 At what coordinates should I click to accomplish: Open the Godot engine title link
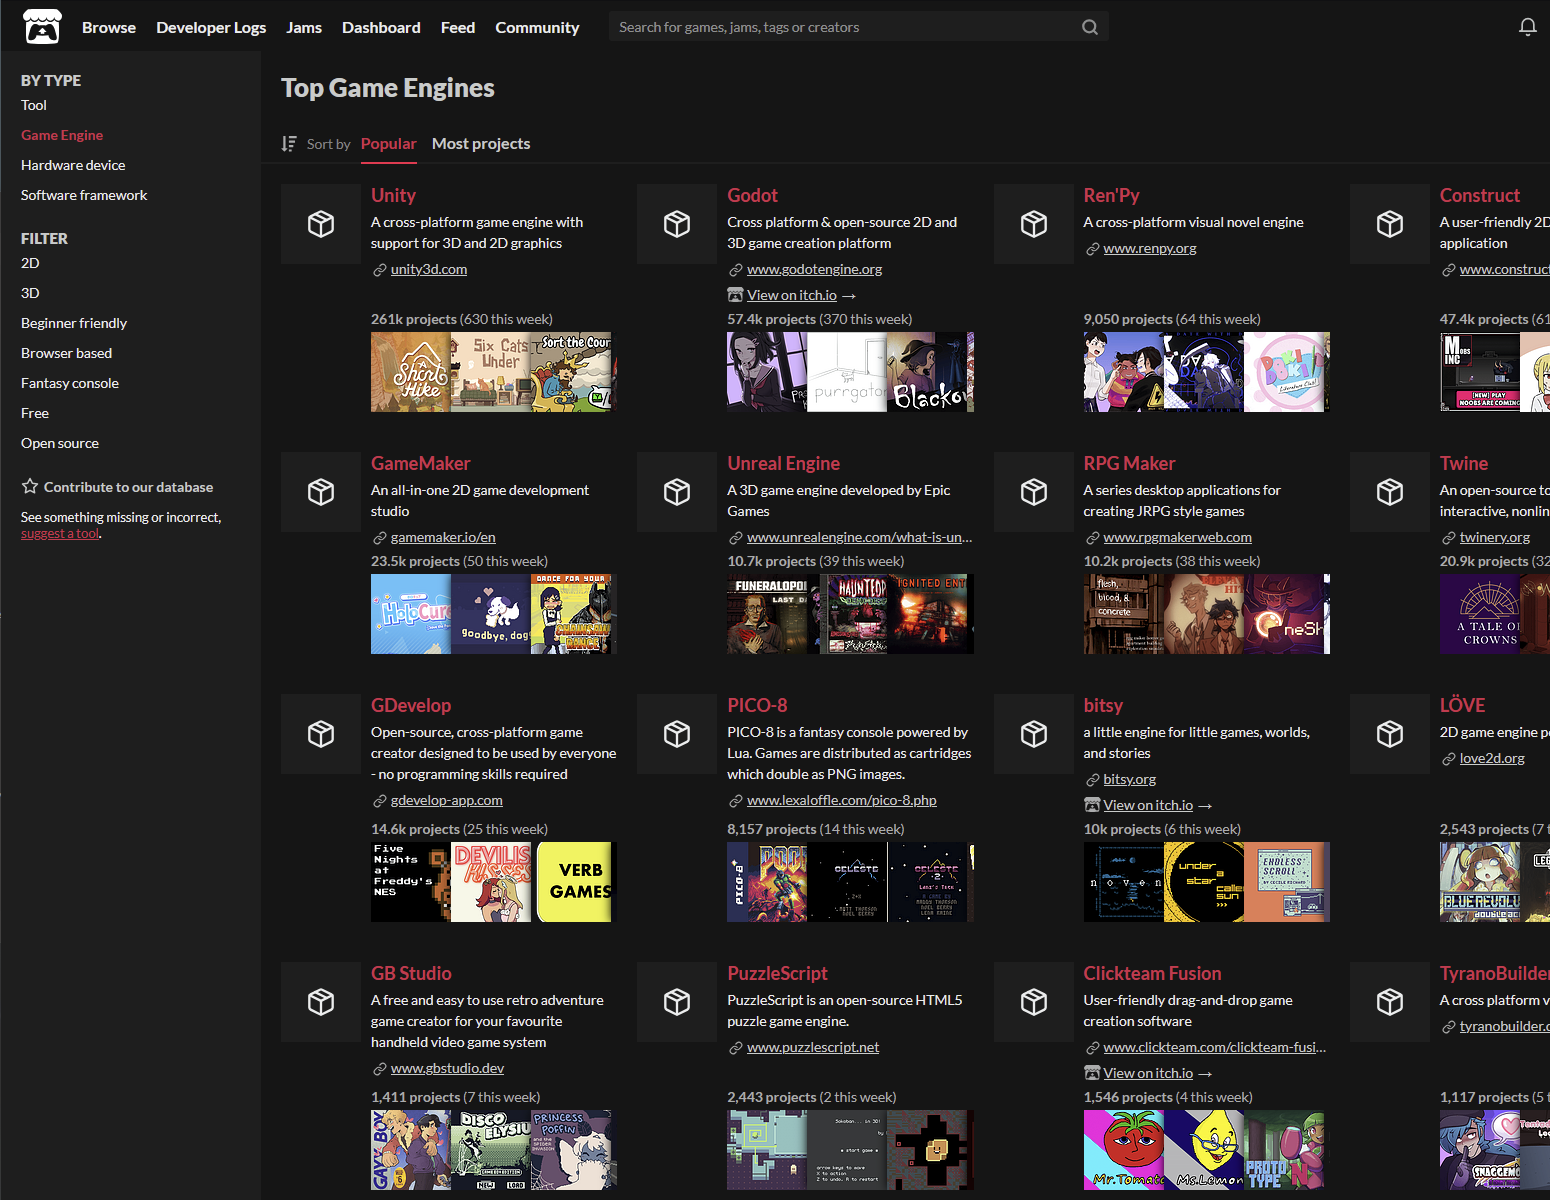coord(752,196)
